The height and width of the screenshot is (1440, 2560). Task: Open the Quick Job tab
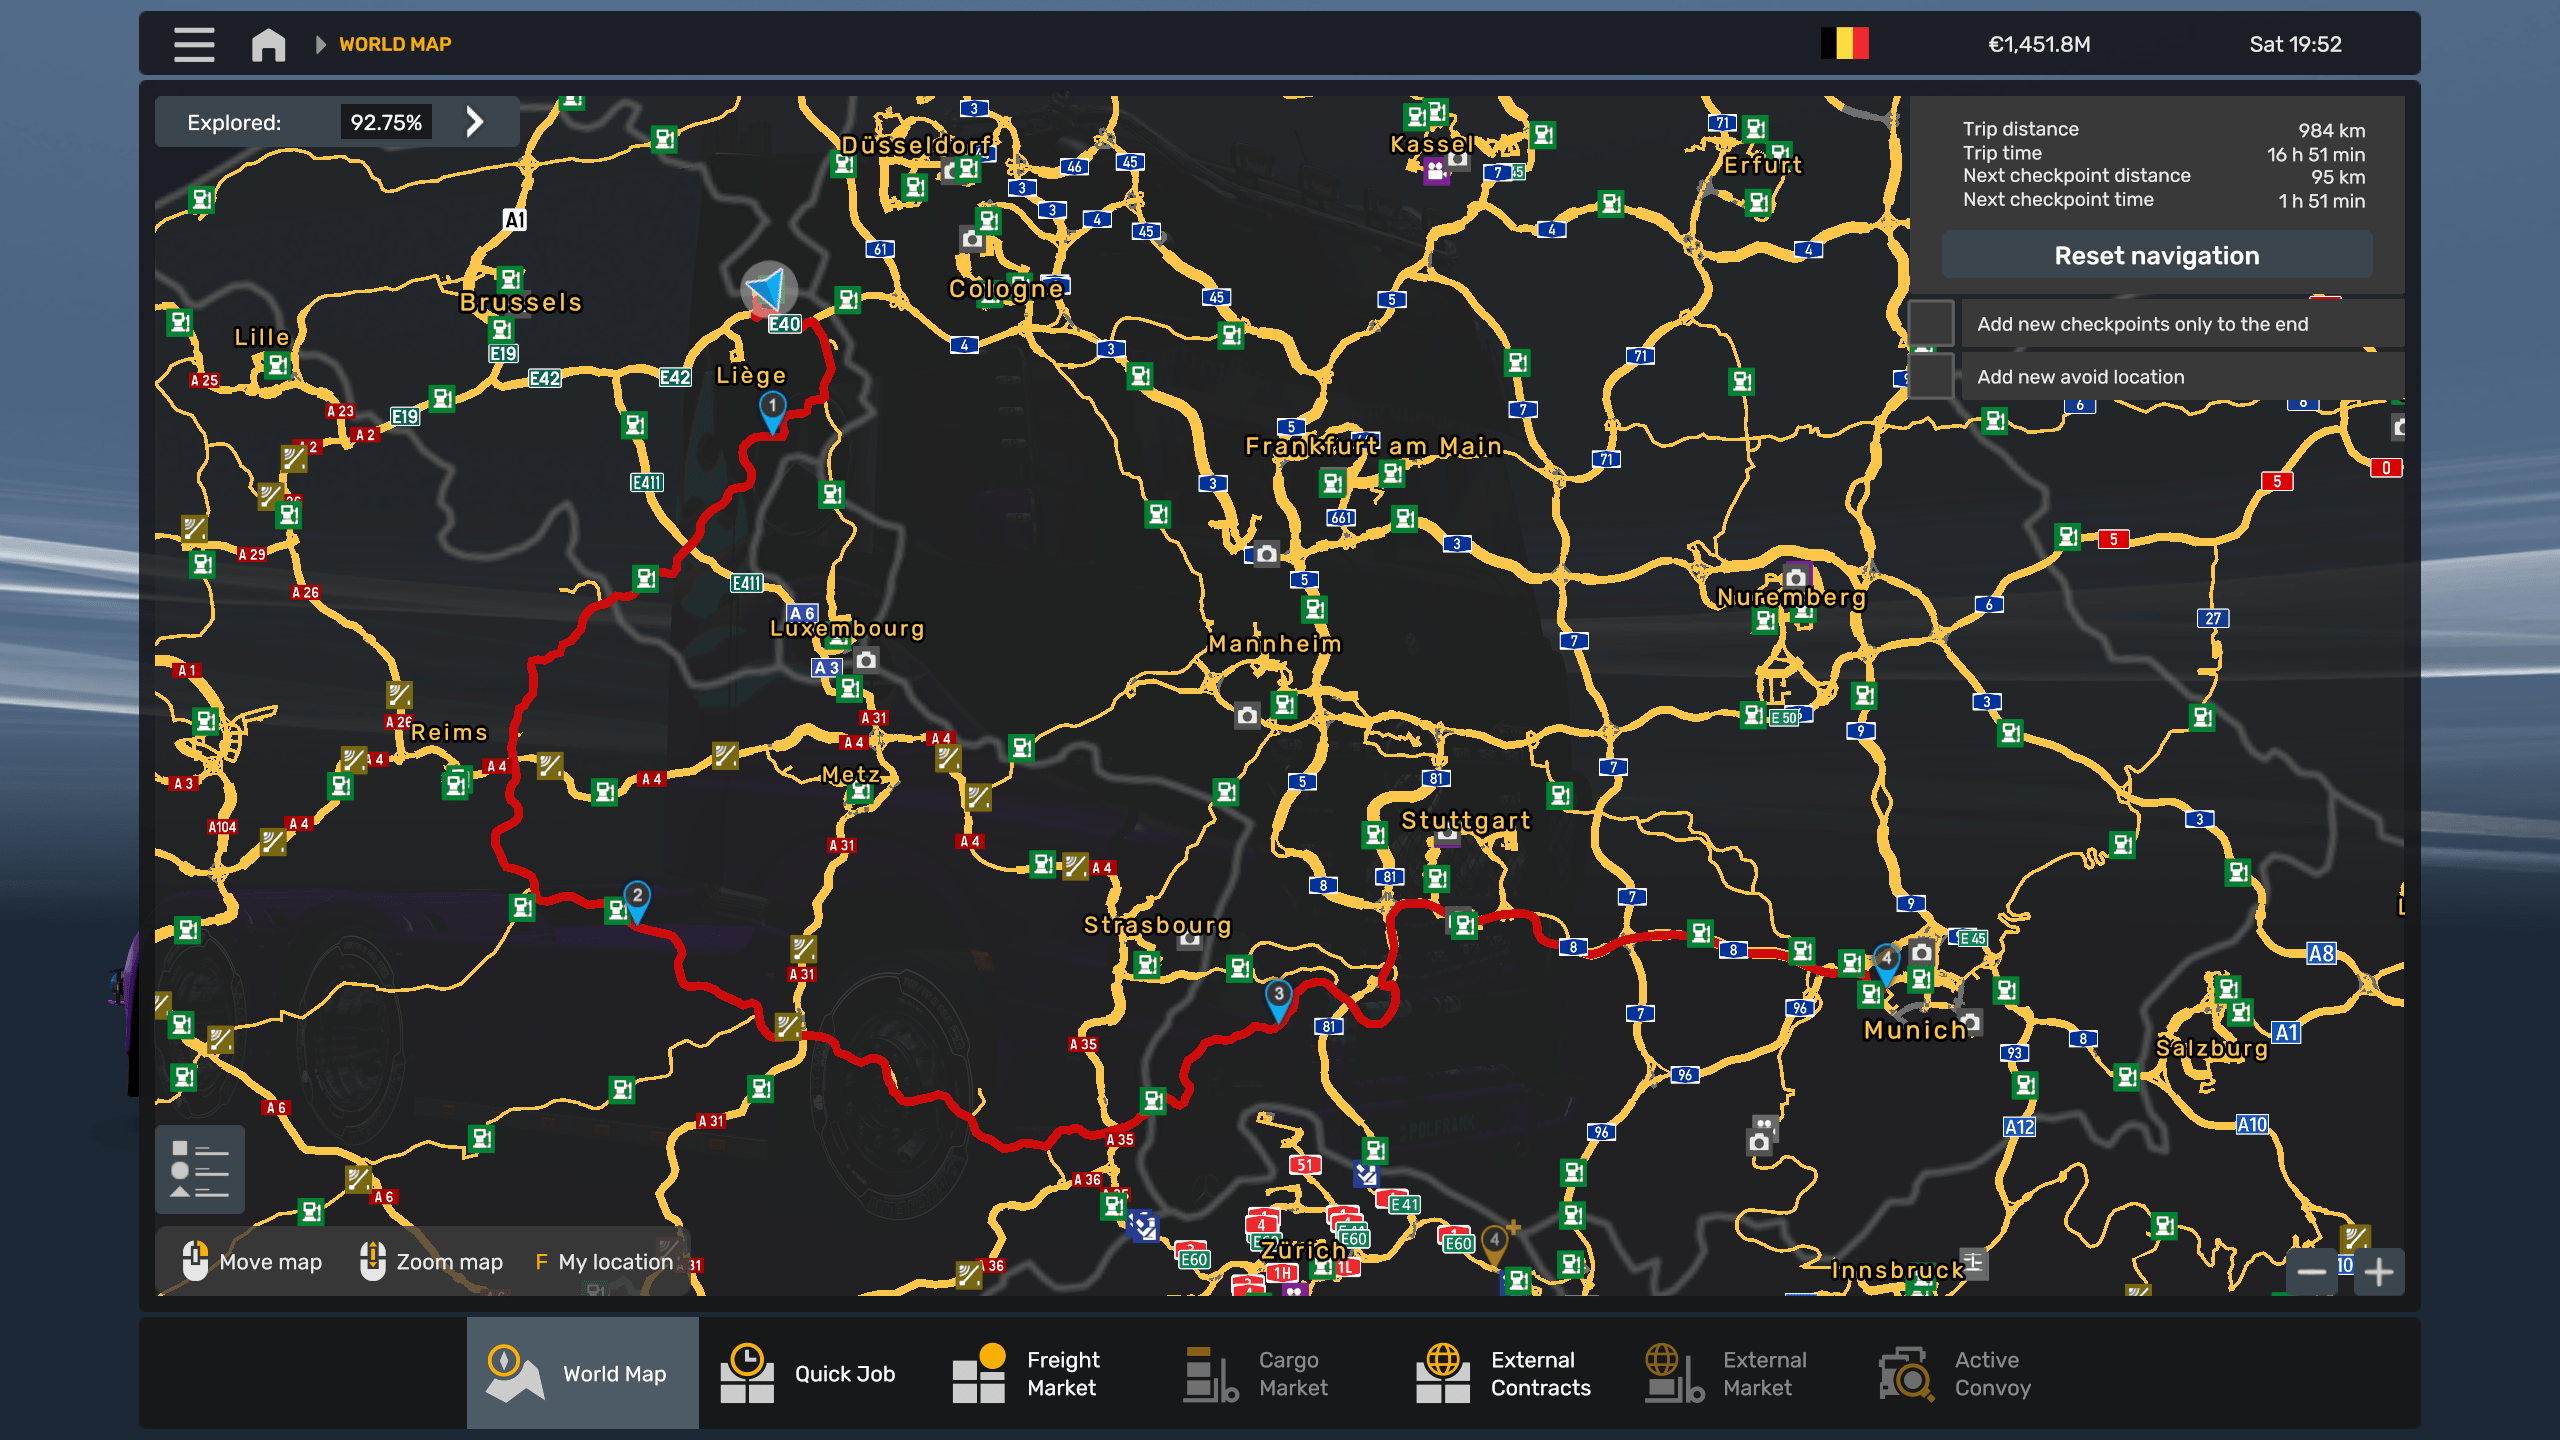click(810, 1373)
